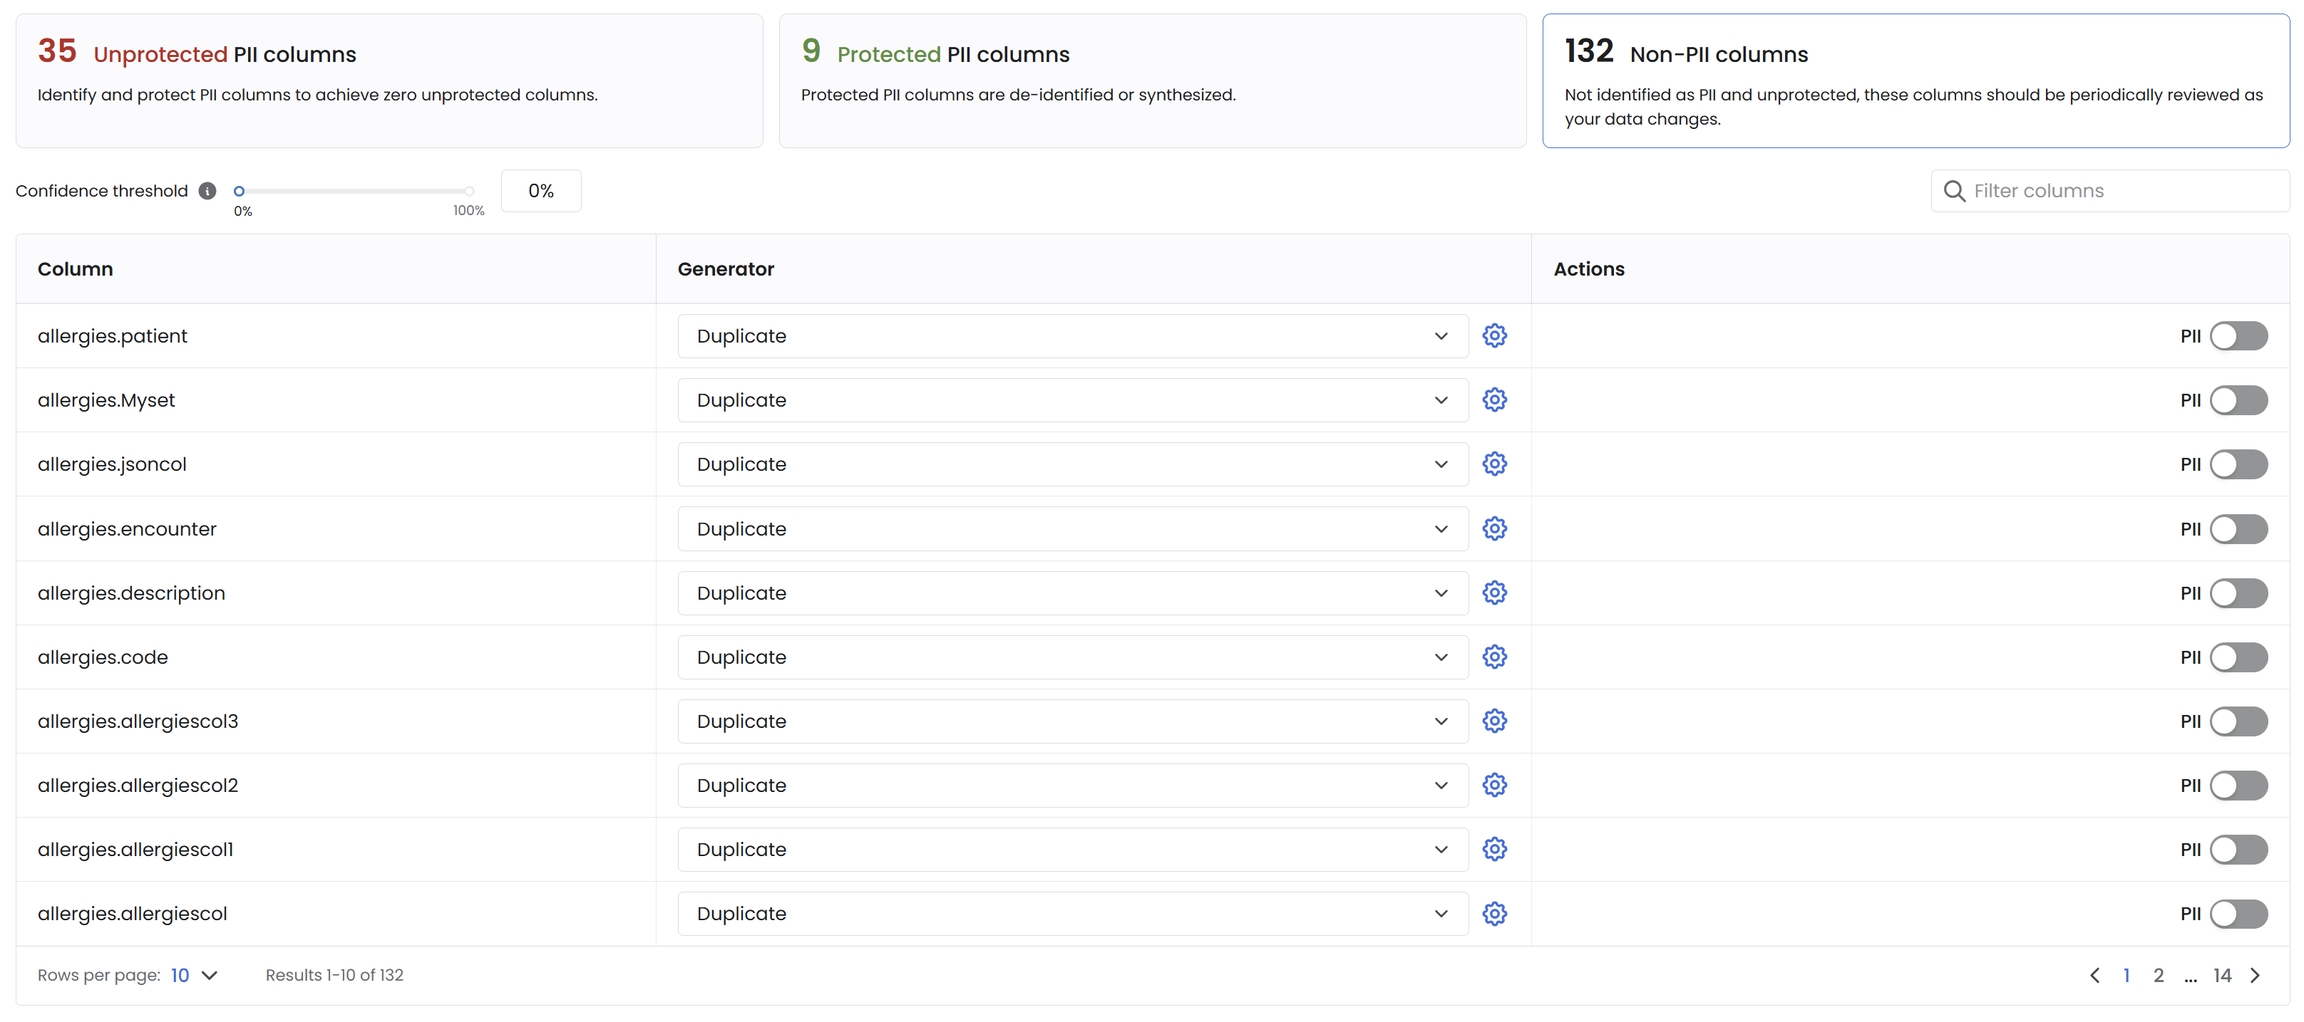Open generator dropdown for allergies.allergiescol3
Image resolution: width=2304 pixels, height=1022 pixels.
click(1072, 721)
